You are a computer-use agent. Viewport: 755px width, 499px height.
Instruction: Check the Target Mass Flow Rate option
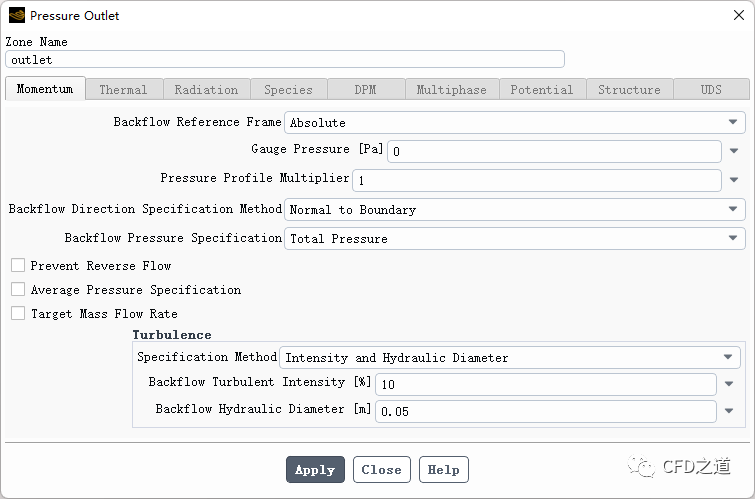18,314
